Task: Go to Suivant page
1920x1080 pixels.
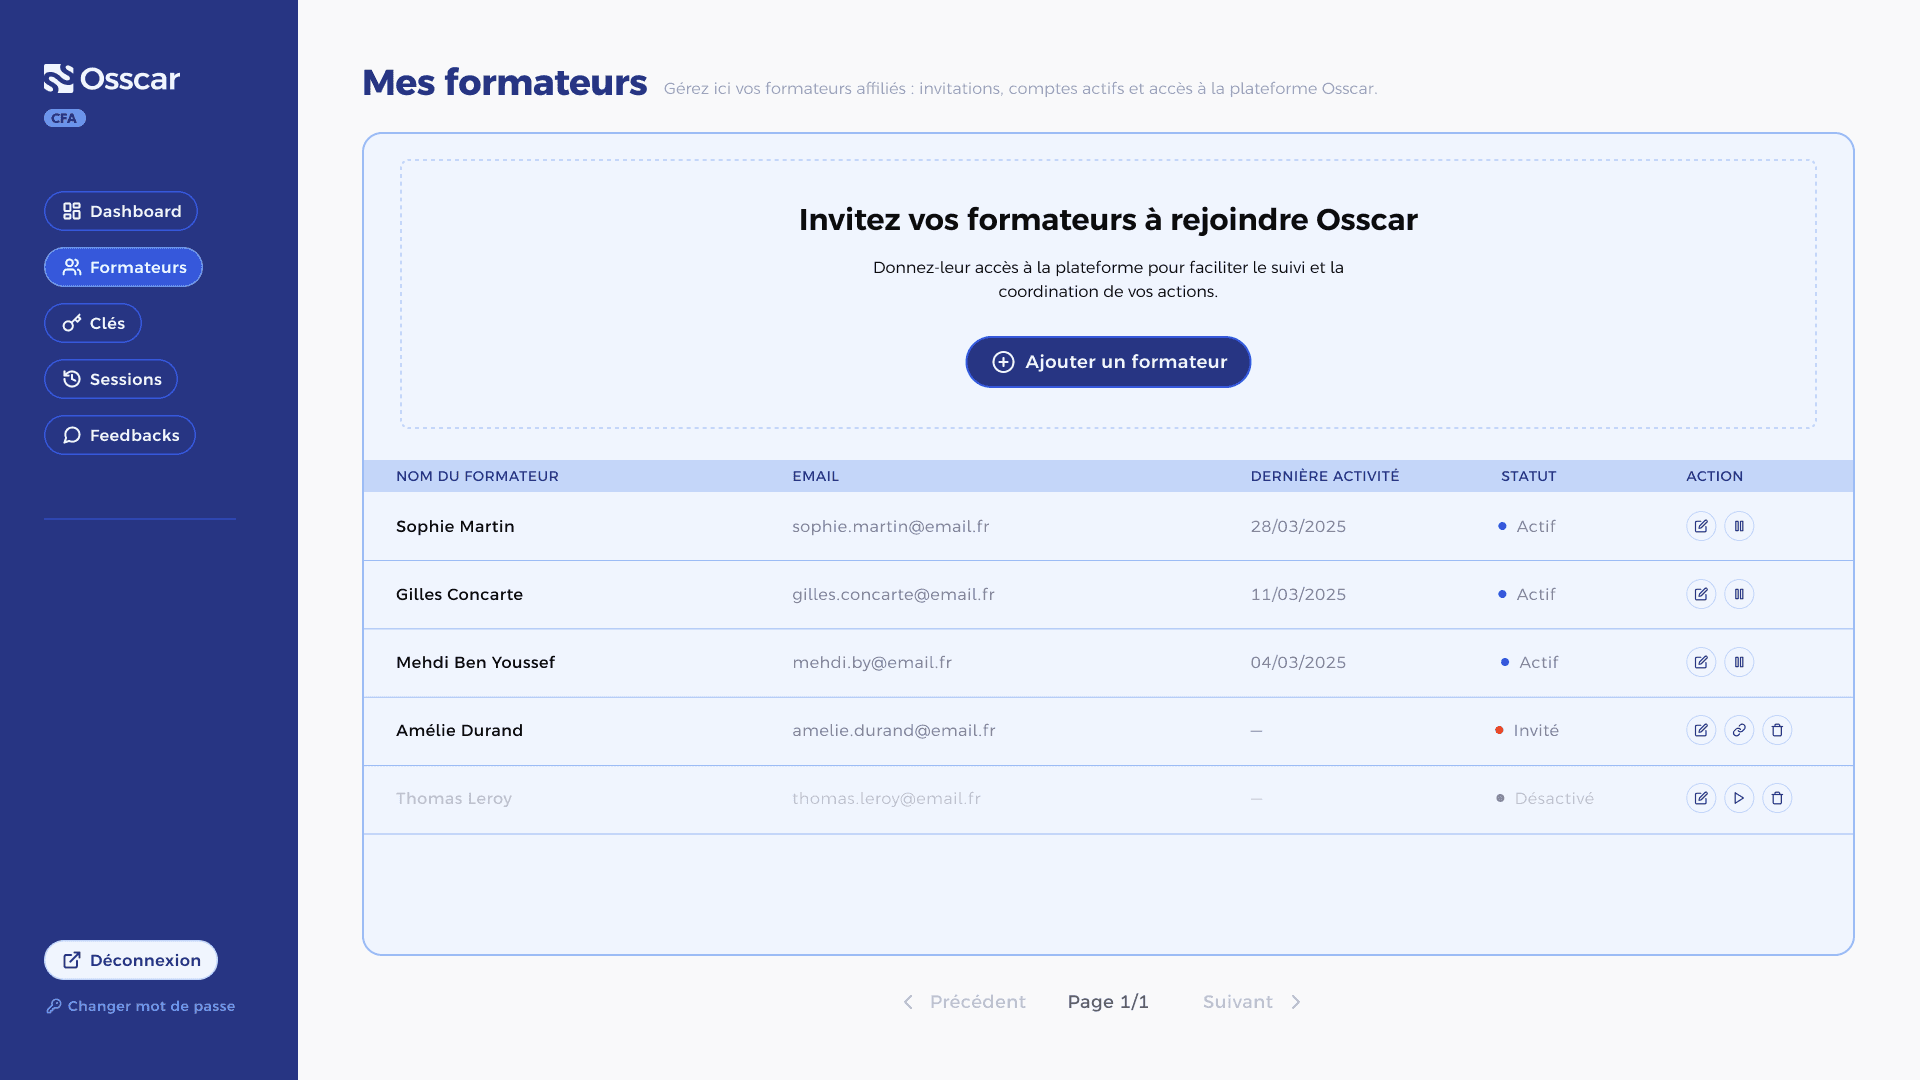Action: pos(1252,1002)
